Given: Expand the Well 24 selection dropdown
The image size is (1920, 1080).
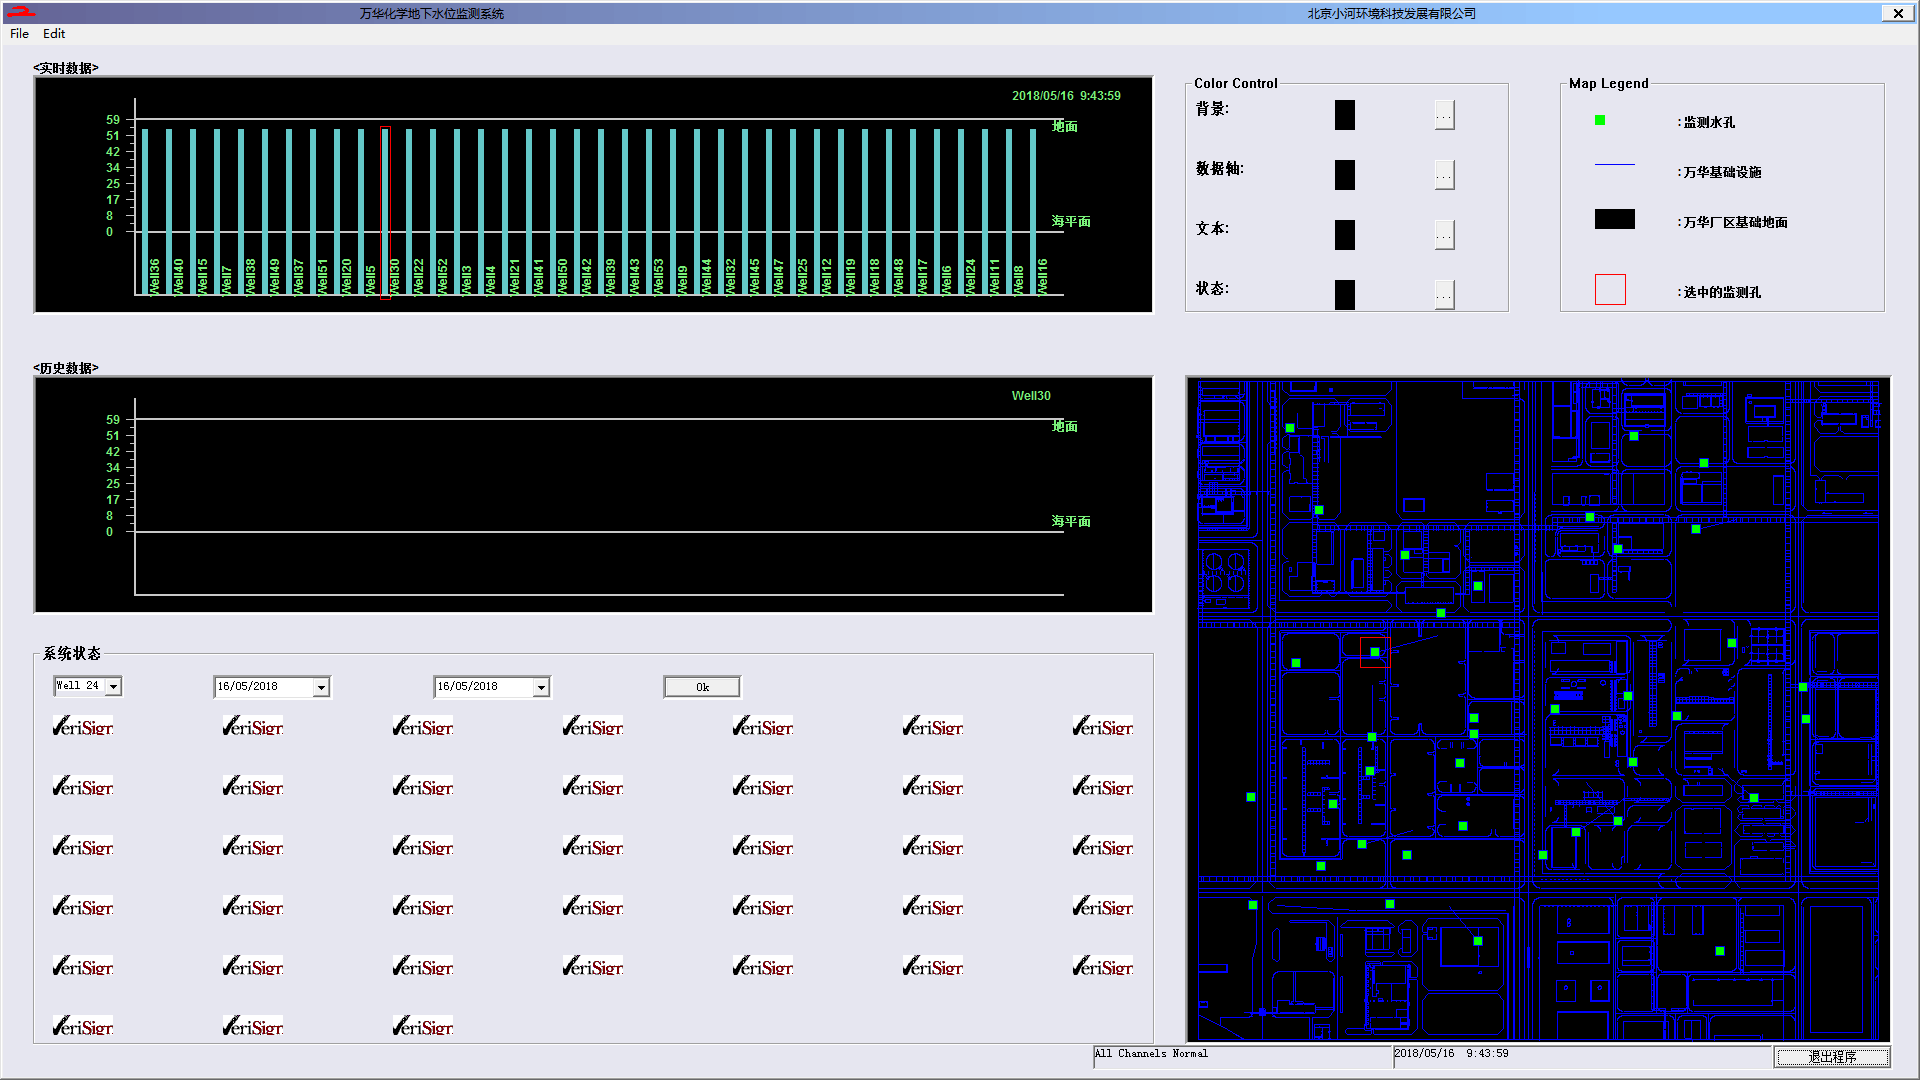Looking at the screenshot, I should click(x=113, y=686).
